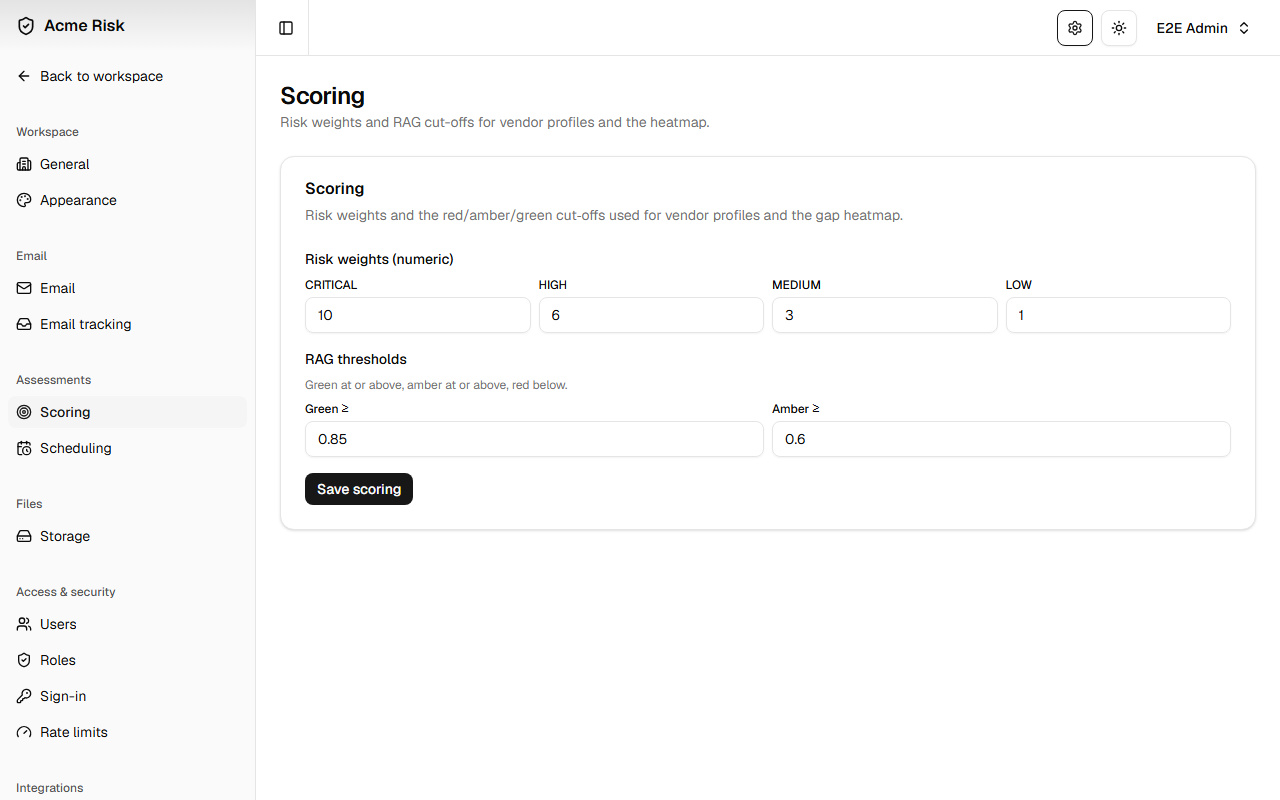Click the Amber threshold input field
This screenshot has height=800, width=1280.
(x=1001, y=439)
